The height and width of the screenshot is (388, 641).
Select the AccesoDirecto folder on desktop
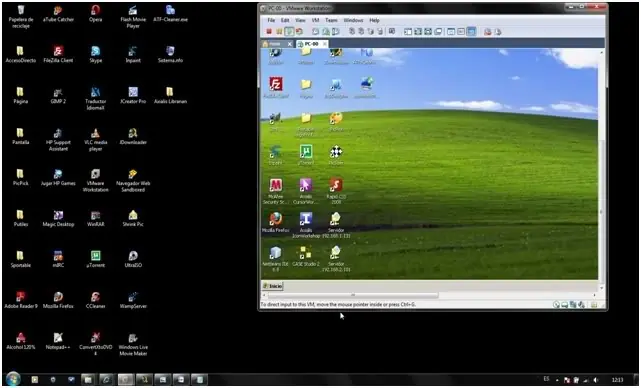[x=20, y=54]
